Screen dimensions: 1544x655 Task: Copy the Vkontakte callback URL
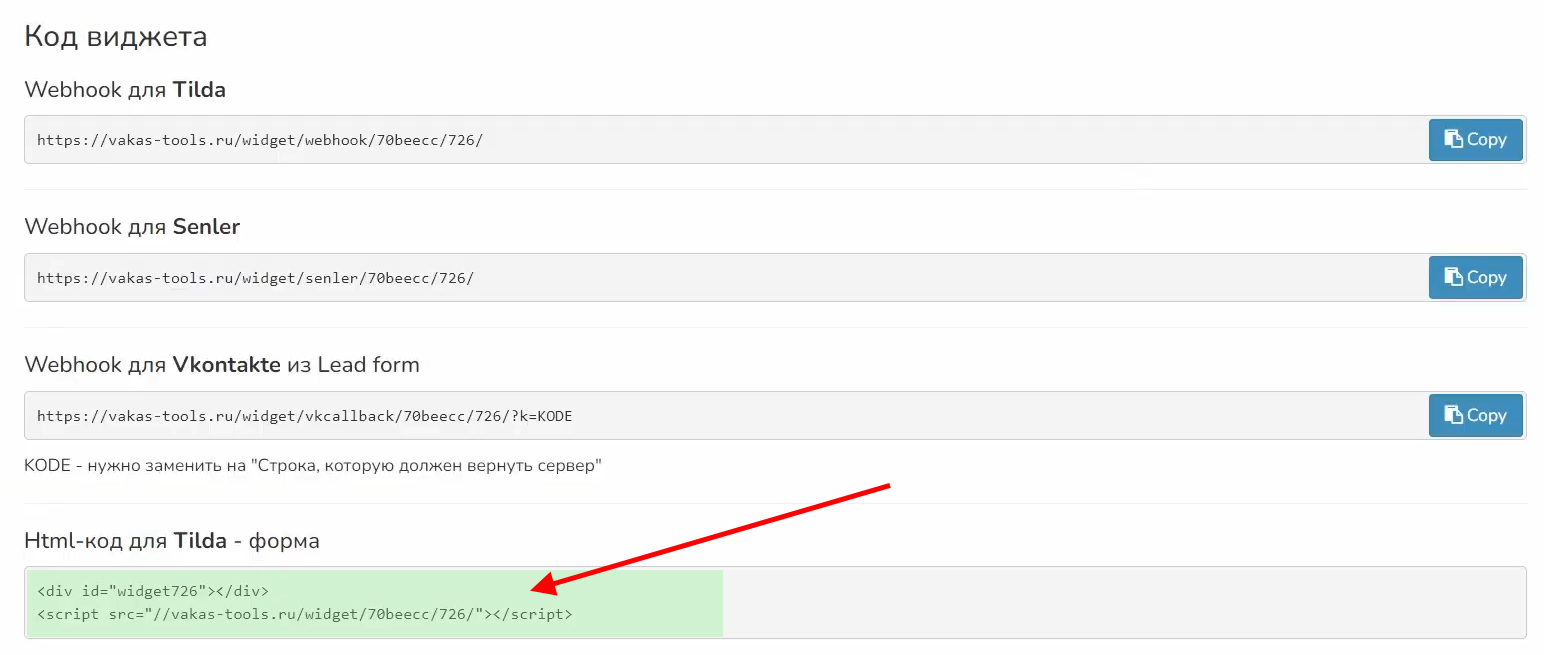pos(1475,416)
